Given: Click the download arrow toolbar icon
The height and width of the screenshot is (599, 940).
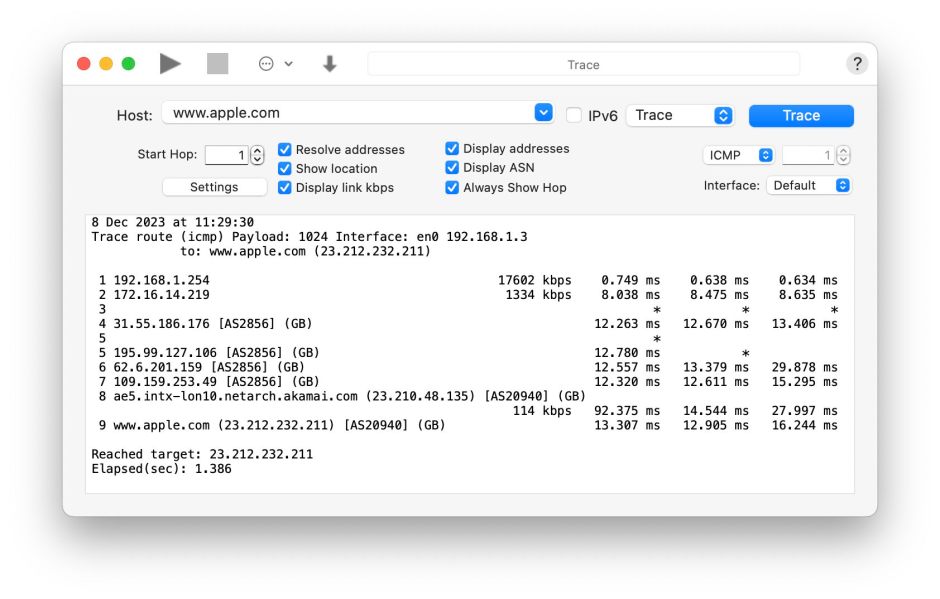Looking at the screenshot, I should [x=329, y=64].
